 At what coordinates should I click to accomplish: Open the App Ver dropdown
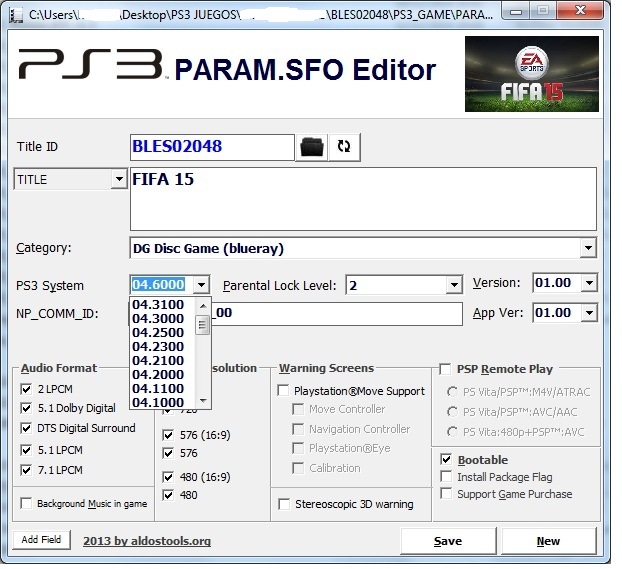point(588,313)
